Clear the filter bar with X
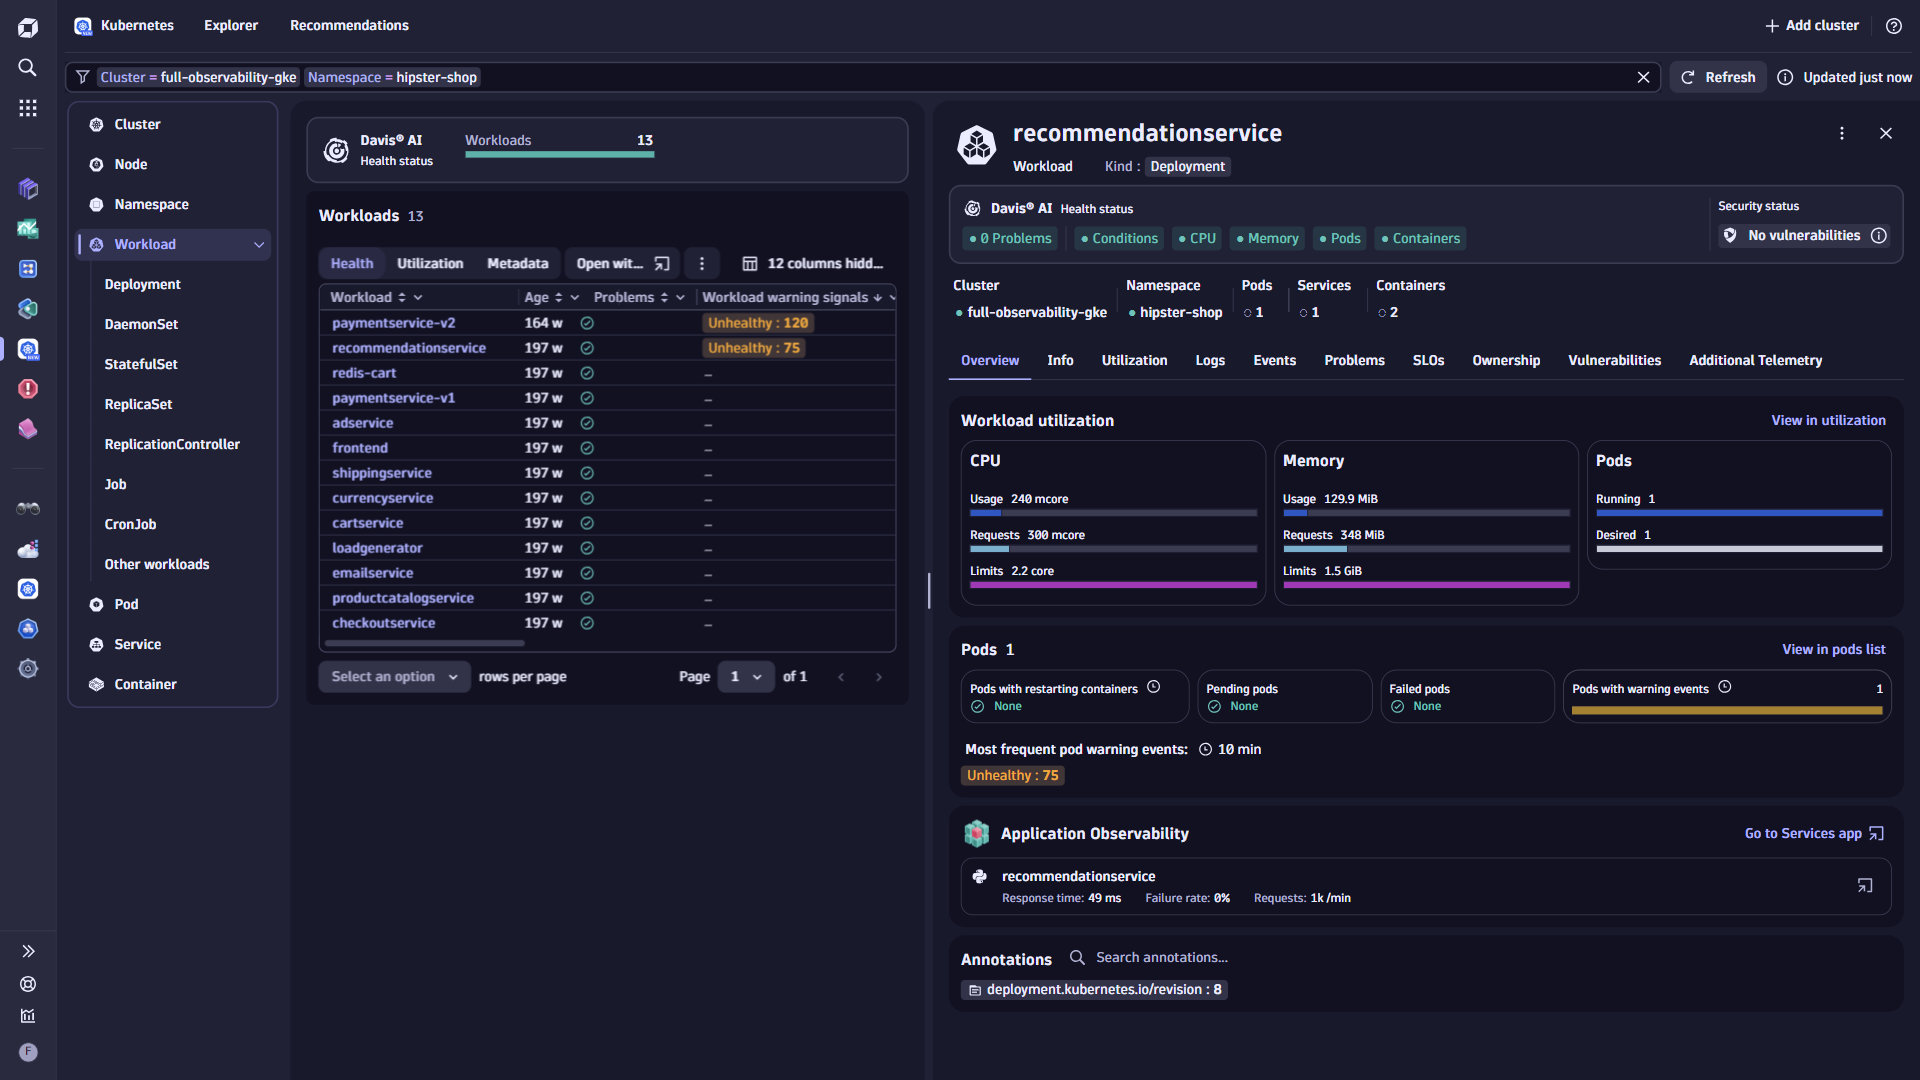Screen dimensions: 1920x1080 click(1643, 77)
